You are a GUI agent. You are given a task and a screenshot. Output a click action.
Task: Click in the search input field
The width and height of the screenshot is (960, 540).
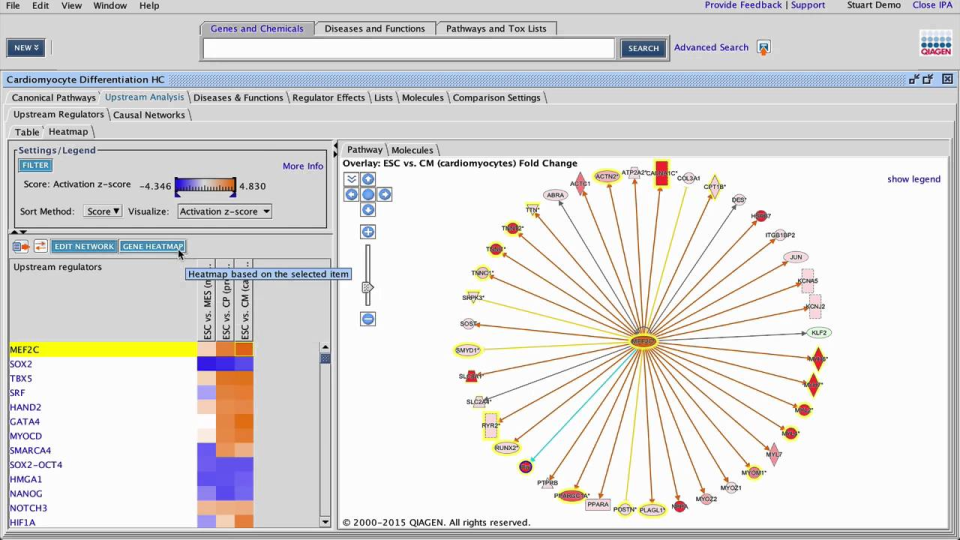pyautogui.click(x=408, y=48)
